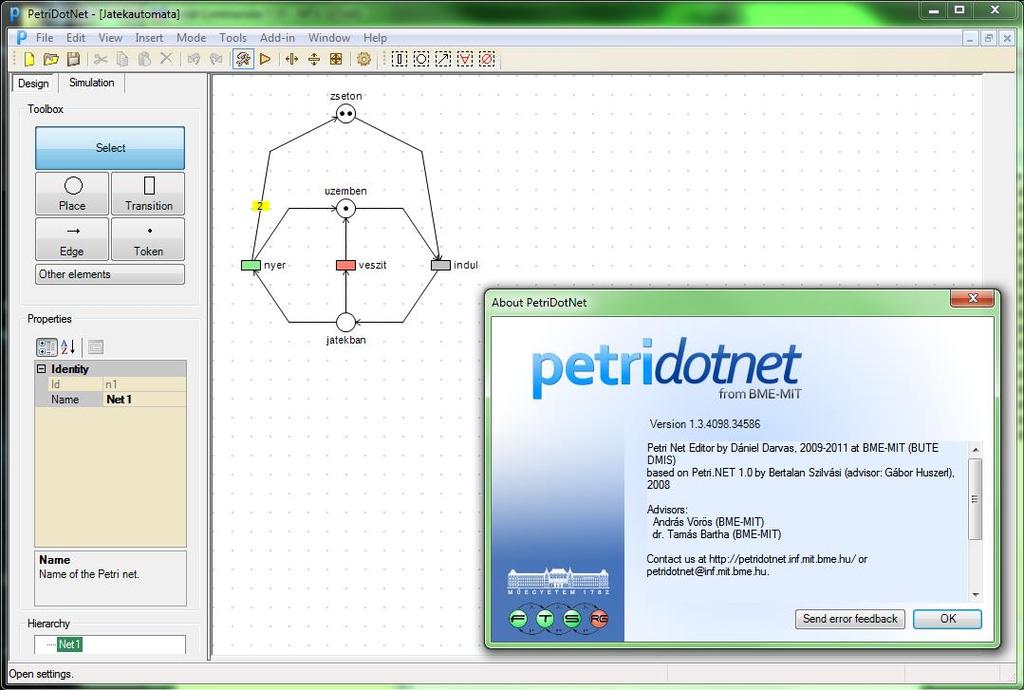Click the Name property value field

tap(144, 400)
